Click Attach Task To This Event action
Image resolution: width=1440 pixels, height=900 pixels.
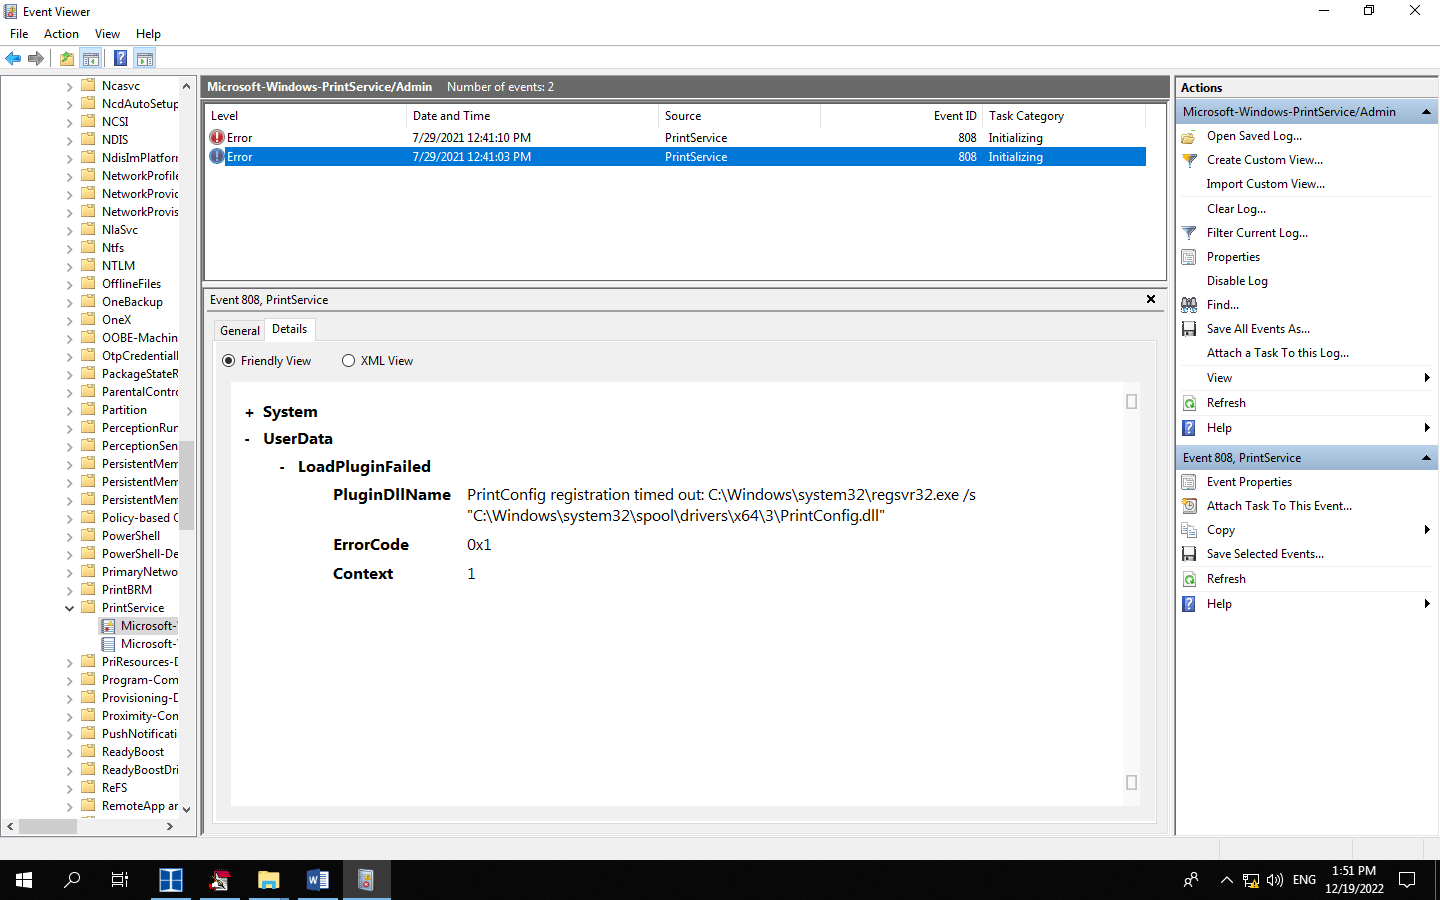[x=1279, y=506]
